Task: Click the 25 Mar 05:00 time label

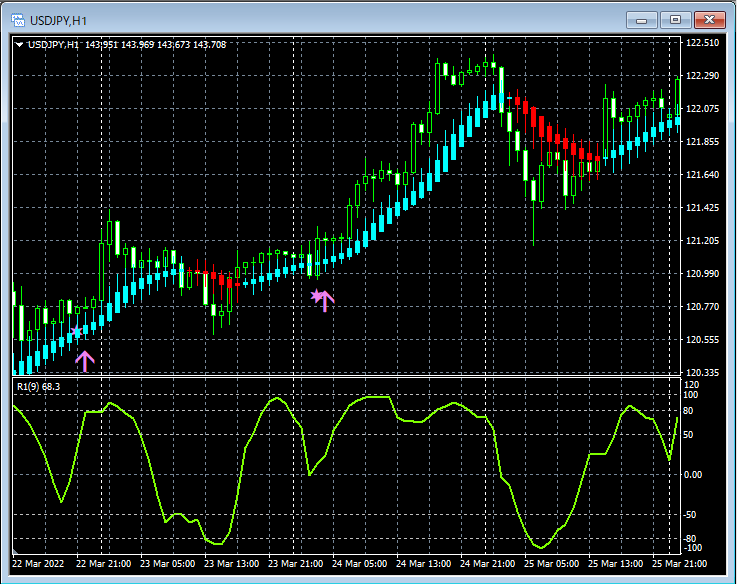Action: tap(552, 563)
